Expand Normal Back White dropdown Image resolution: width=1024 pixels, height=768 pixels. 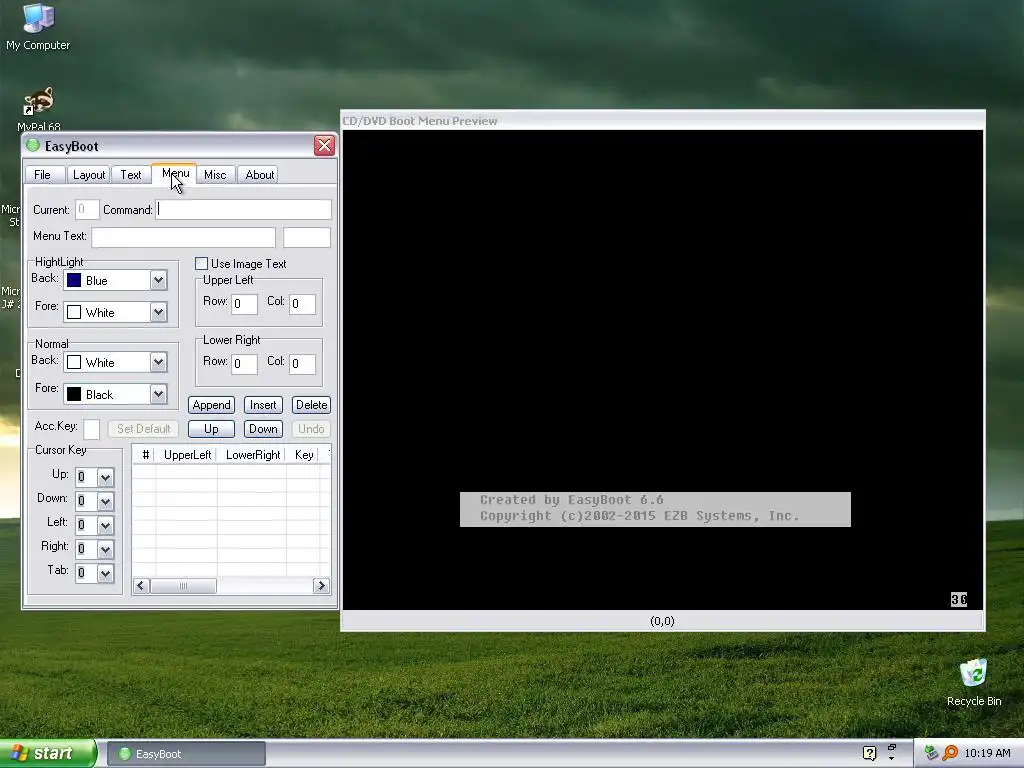click(158, 362)
